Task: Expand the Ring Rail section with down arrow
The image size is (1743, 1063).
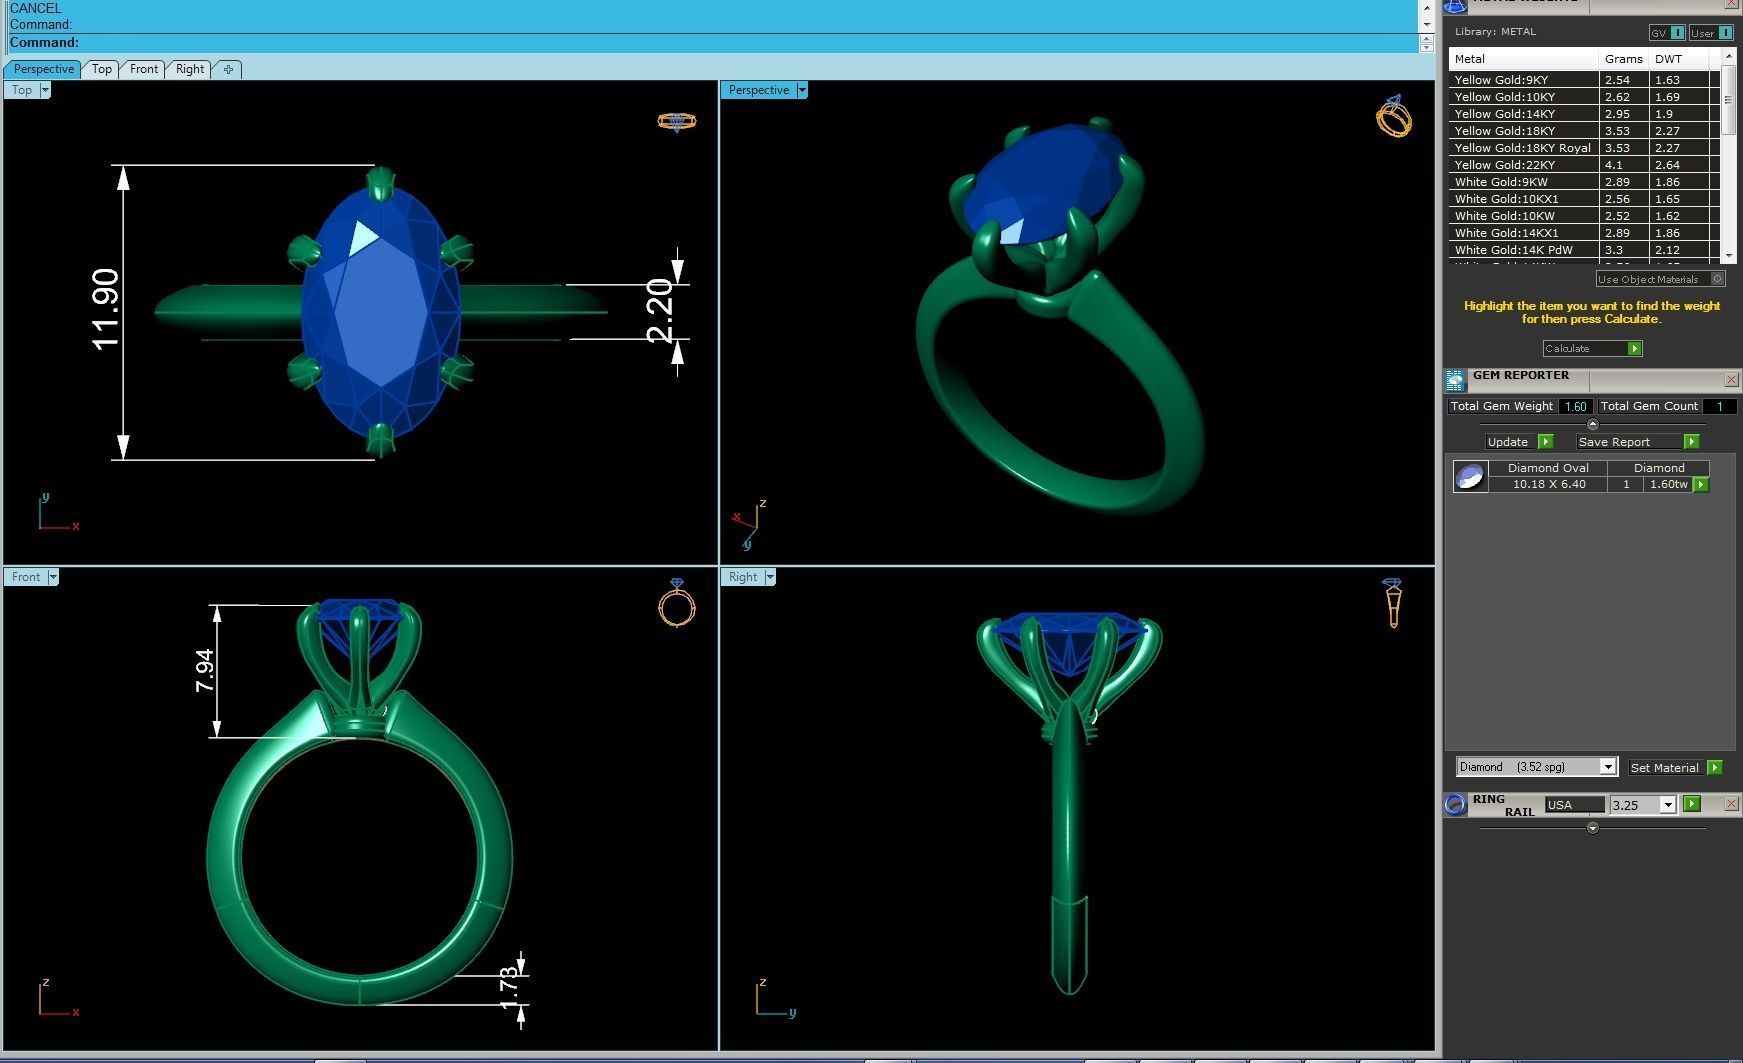Action: tap(1593, 828)
